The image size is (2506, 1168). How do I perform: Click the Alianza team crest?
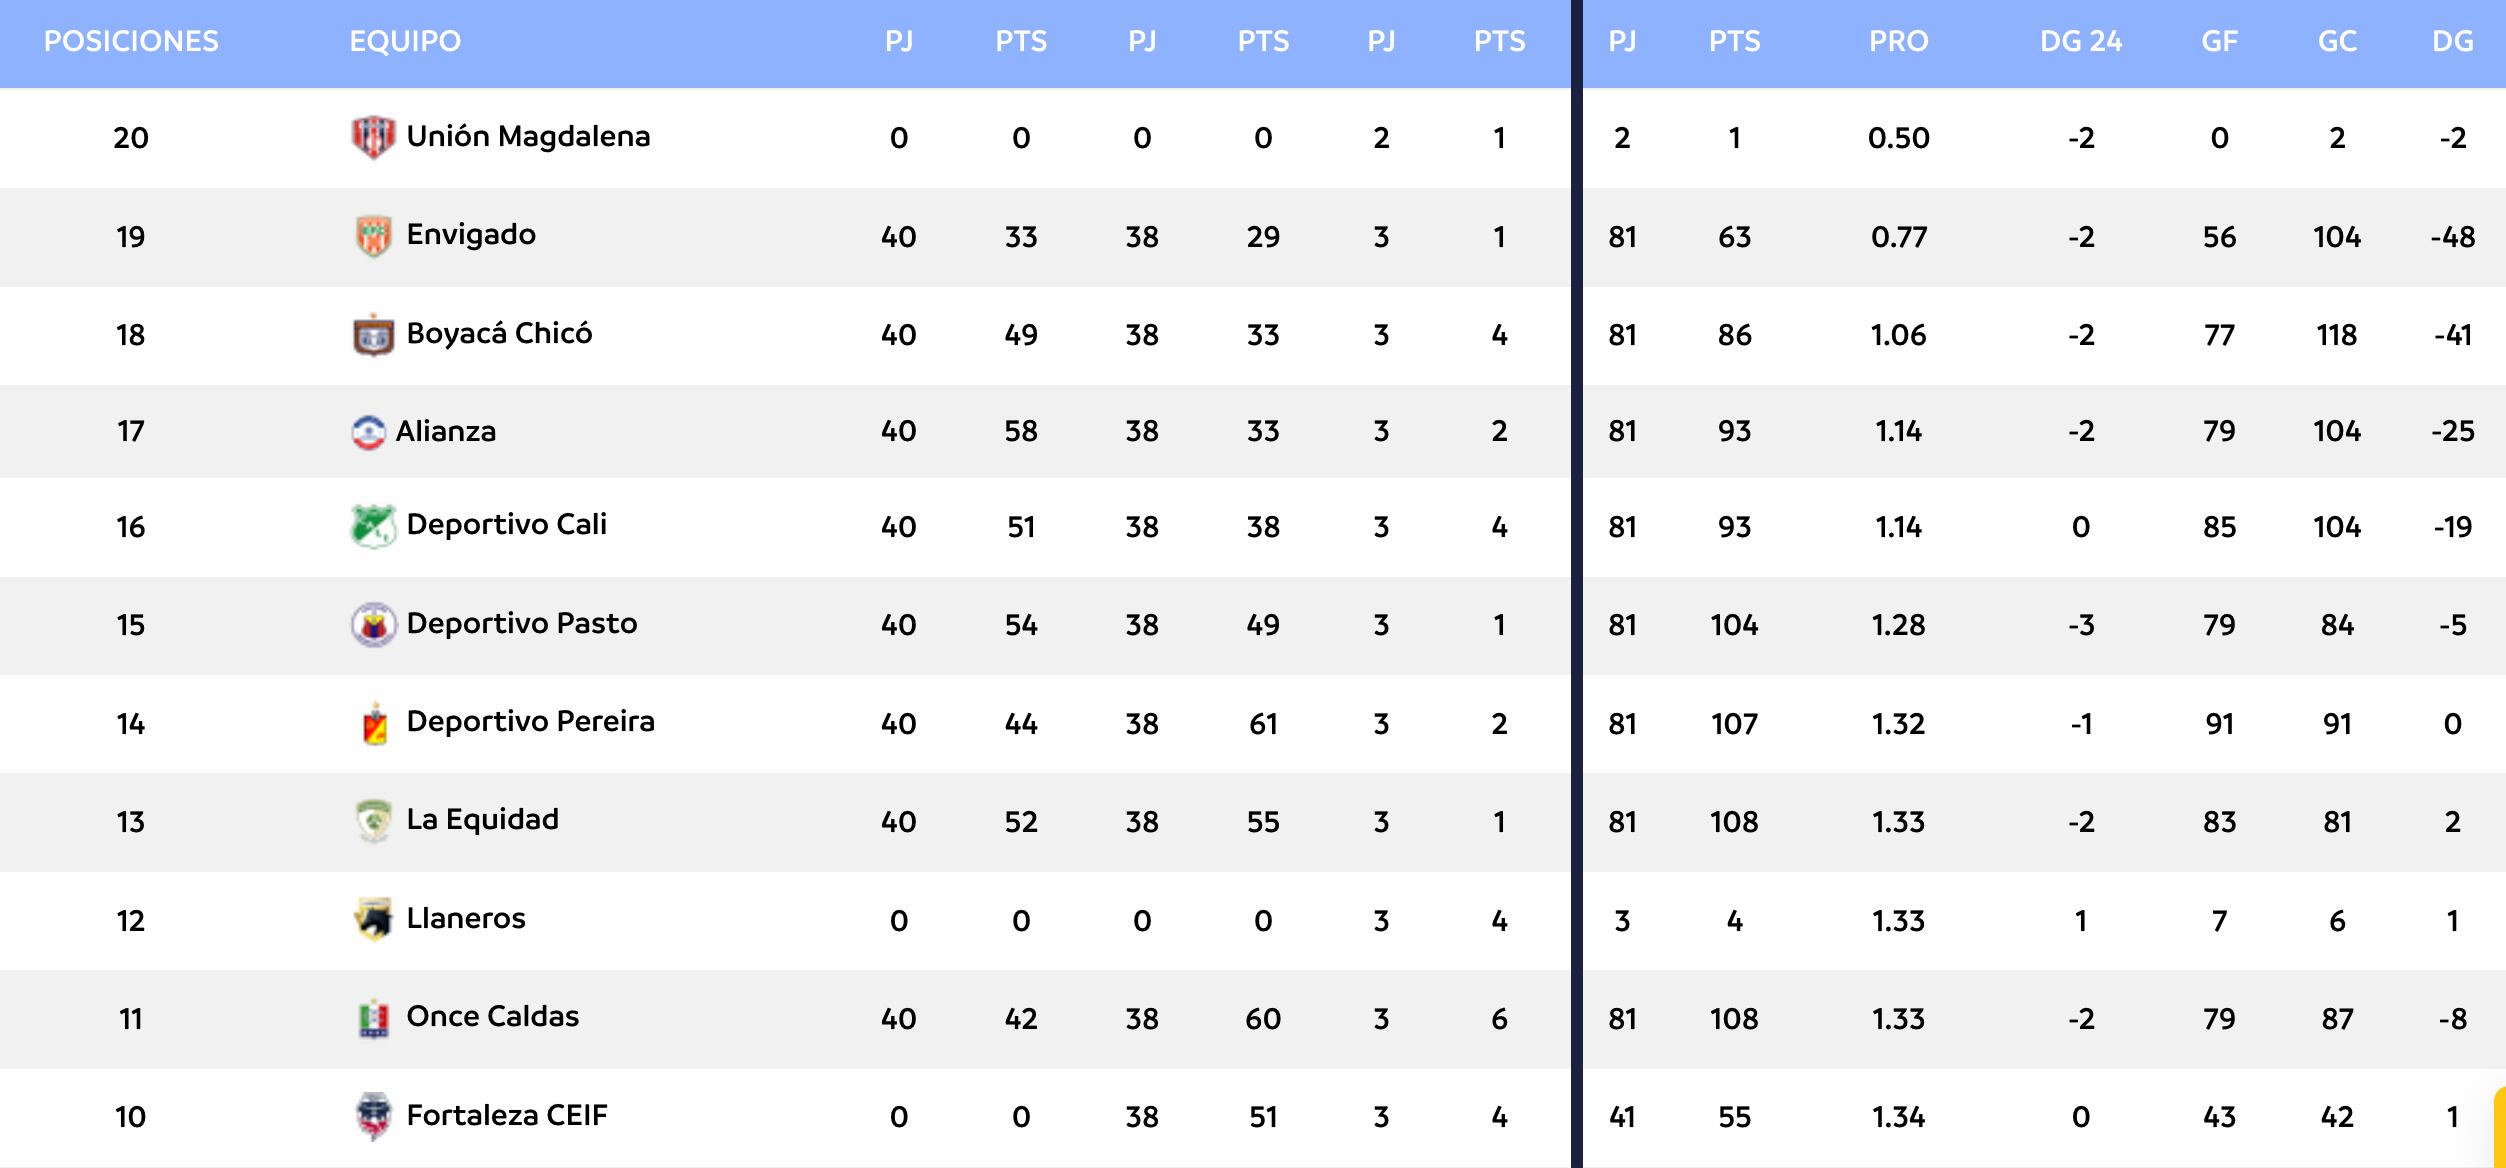tap(368, 432)
